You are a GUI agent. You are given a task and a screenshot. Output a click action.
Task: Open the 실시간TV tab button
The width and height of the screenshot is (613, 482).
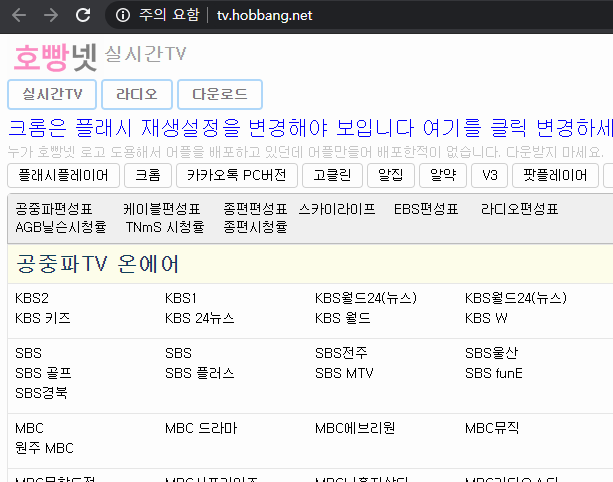coord(52,95)
